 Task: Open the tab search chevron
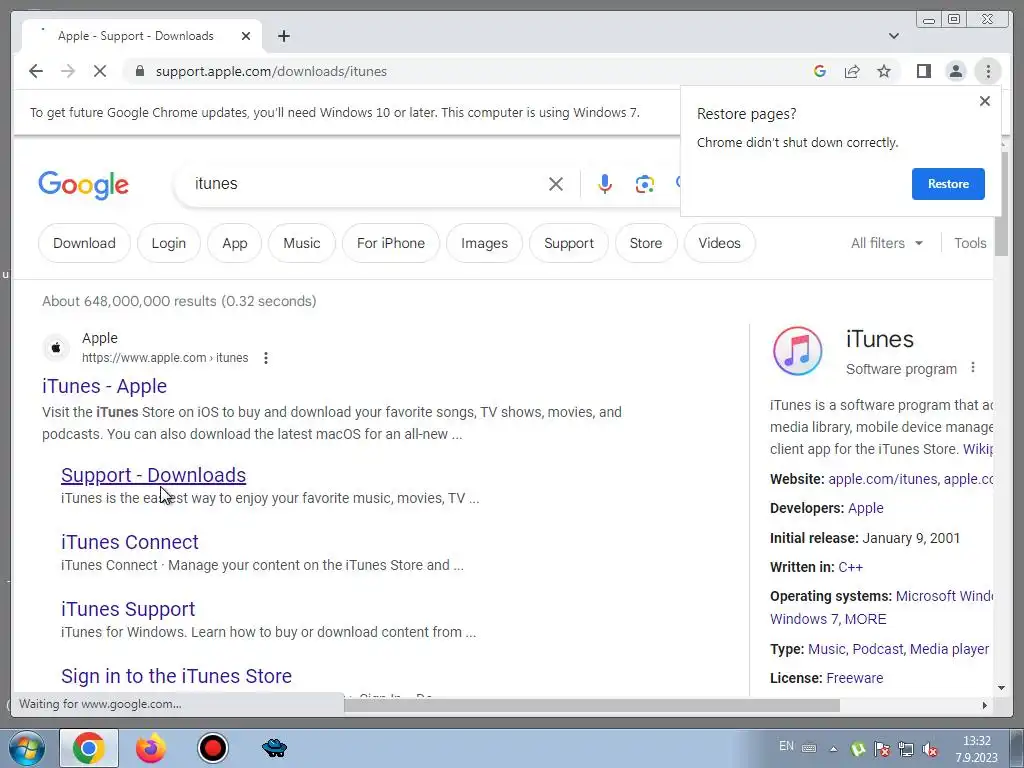click(x=893, y=36)
